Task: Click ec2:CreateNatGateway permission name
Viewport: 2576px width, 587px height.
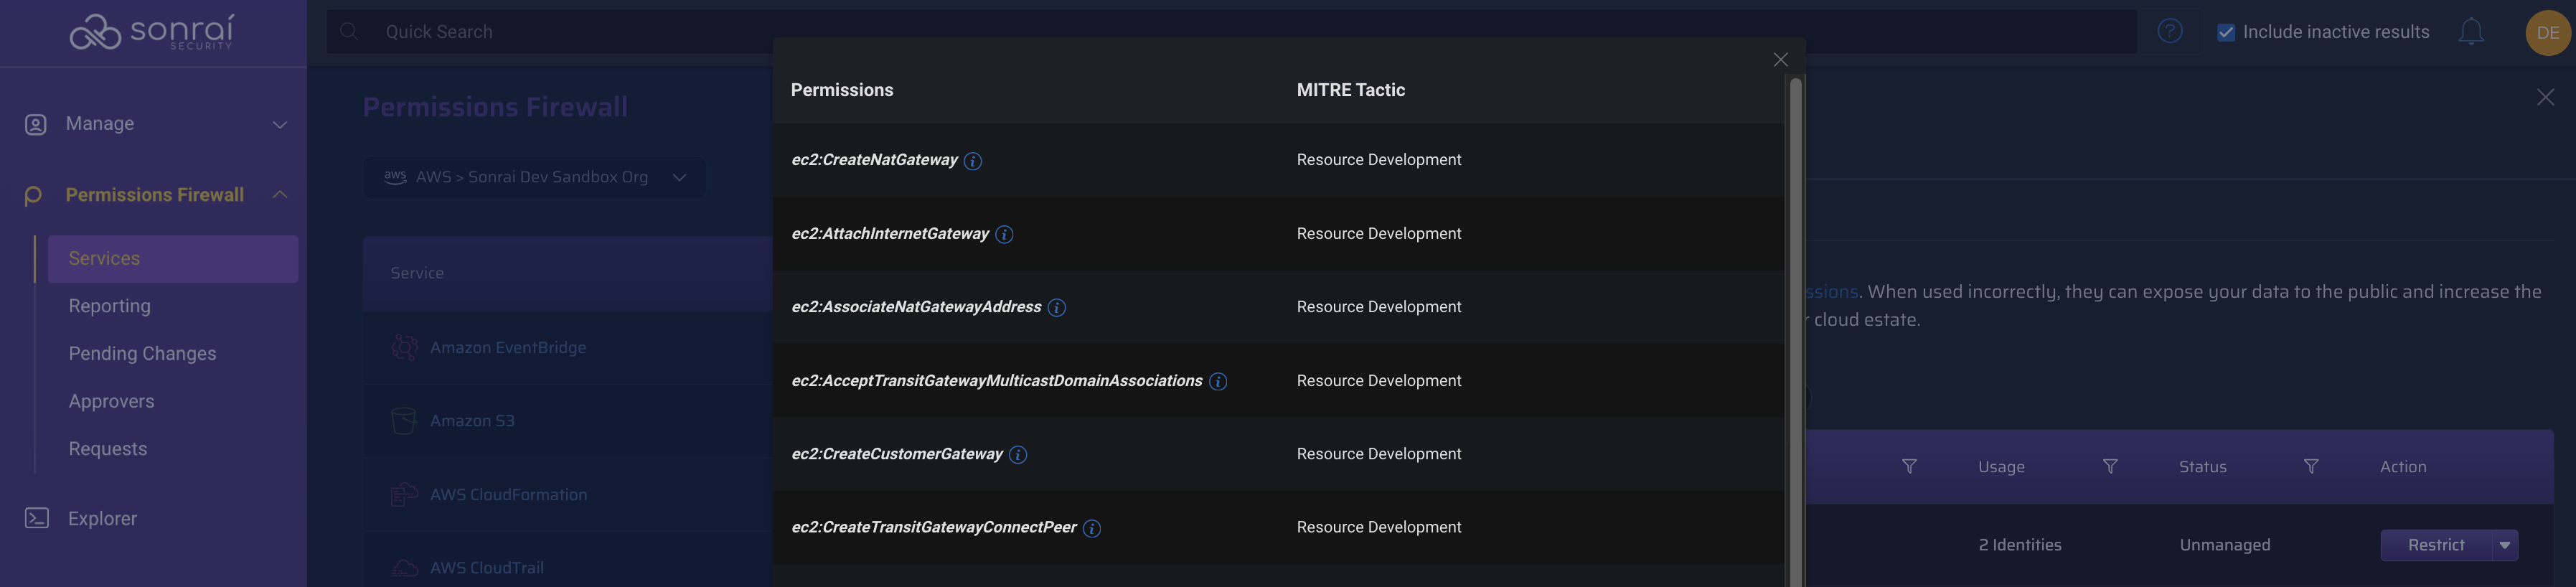Action: tap(874, 160)
